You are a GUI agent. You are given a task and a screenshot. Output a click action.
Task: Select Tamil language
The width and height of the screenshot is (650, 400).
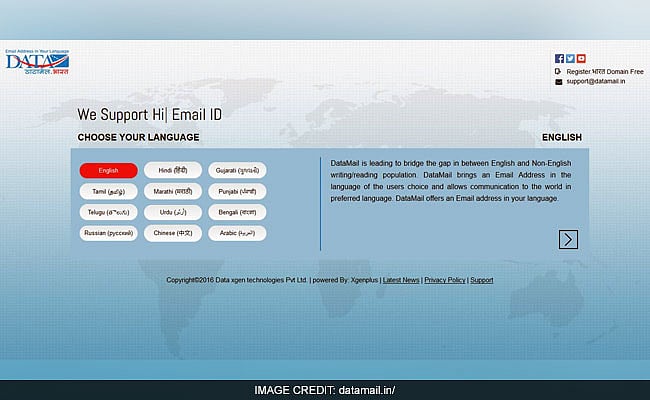[108, 190]
